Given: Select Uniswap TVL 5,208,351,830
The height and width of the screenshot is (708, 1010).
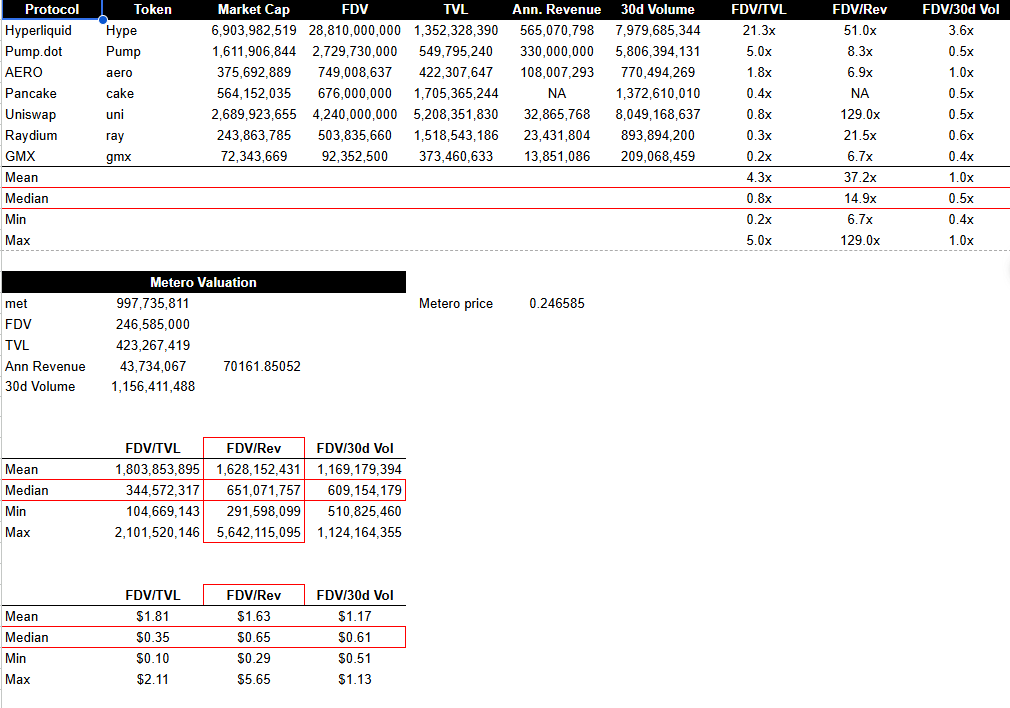Looking at the screenshot, I should pyautogui.click(x=456, y=115).
